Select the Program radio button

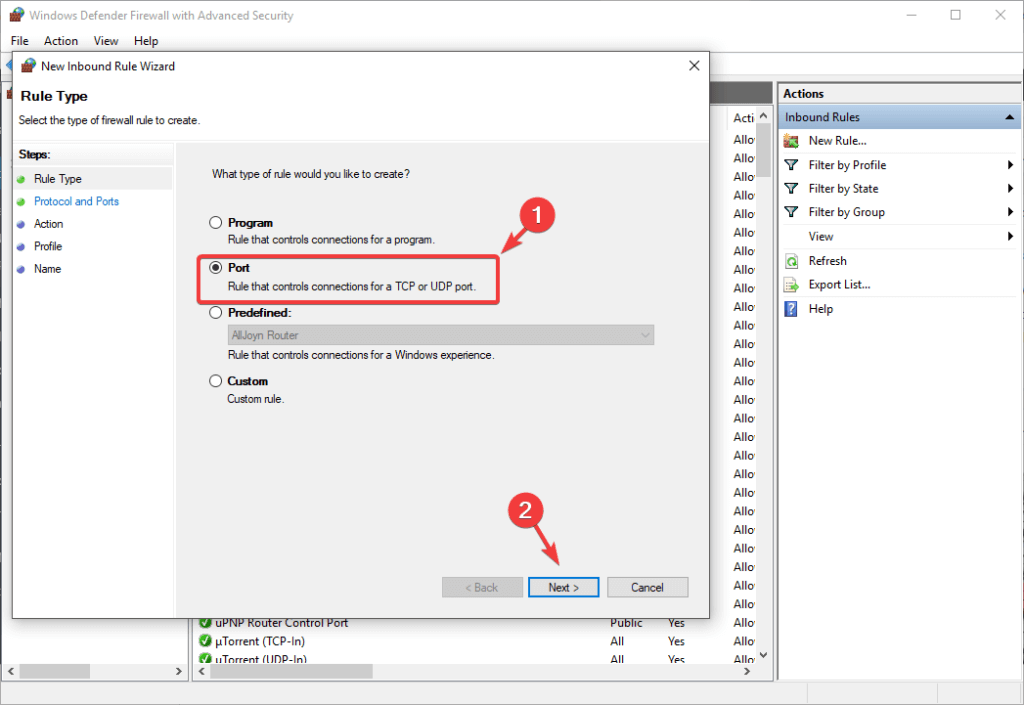pyautogui.click(x=215, y=223)
